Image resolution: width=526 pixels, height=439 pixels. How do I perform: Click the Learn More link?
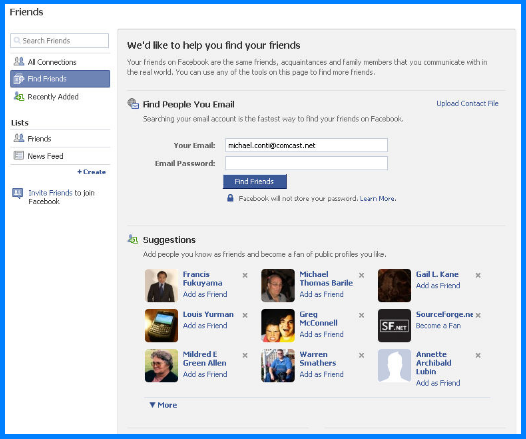tap(378, 199)
